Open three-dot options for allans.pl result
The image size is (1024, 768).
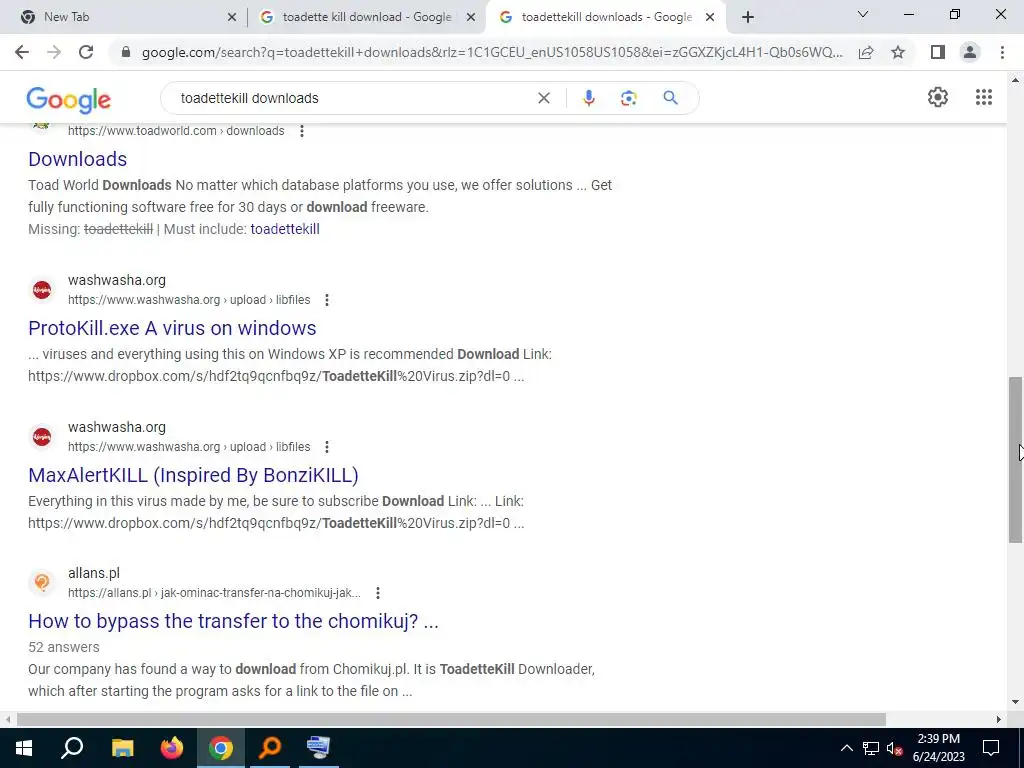pyautogui.click(x=377, y=593)
